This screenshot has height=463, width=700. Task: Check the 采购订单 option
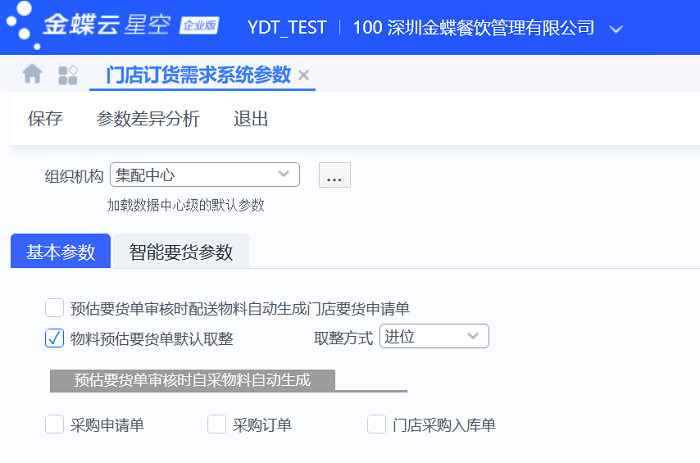coord(217,425)
